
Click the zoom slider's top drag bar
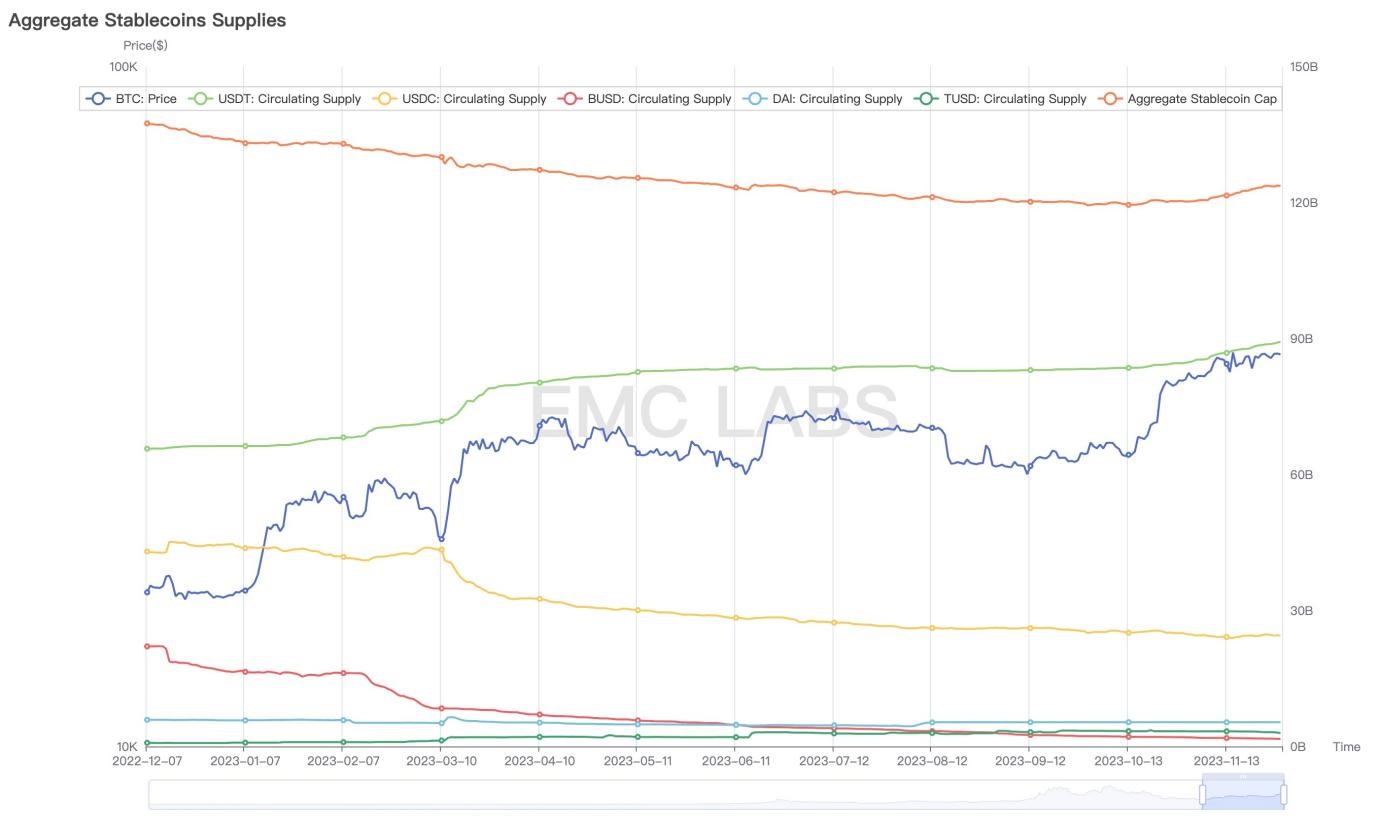click(1243, 776)
